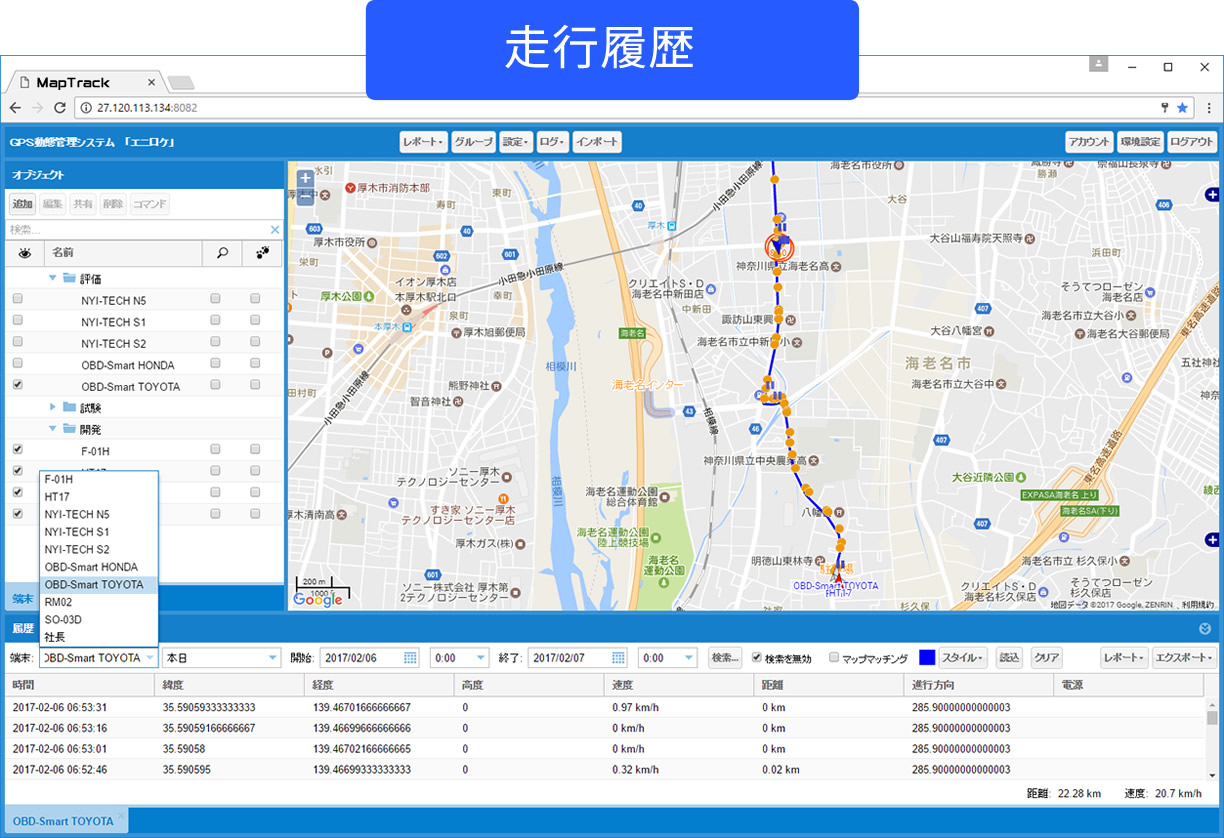Show NYI-TECH N5 on the map
The image size is (1224, 838).
point(17,299)
